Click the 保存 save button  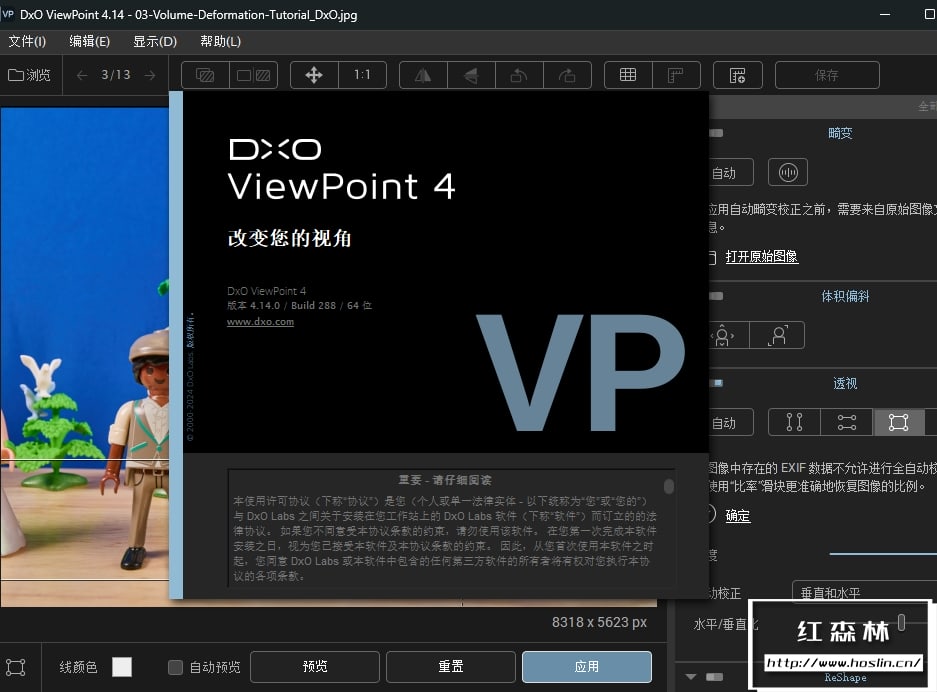pyautogui.click(x=827, y=75)
